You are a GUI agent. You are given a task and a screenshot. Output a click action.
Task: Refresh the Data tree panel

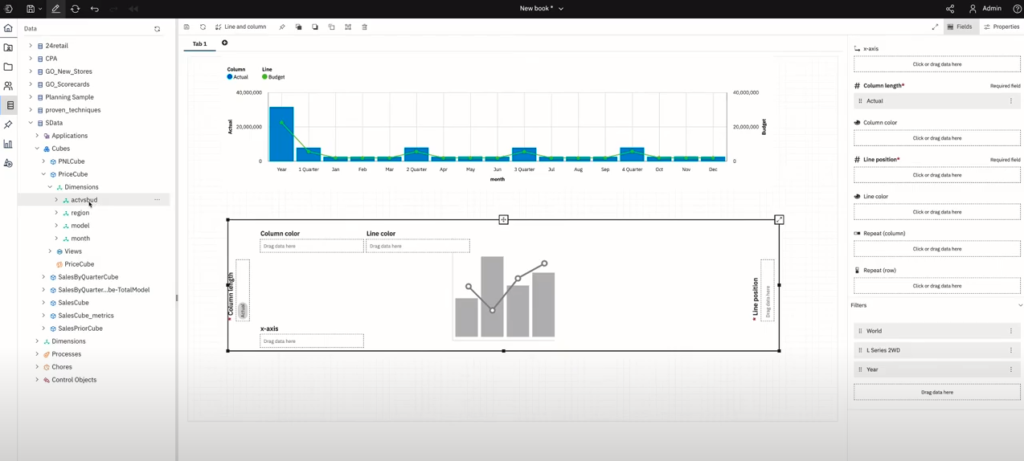point(157,29)
